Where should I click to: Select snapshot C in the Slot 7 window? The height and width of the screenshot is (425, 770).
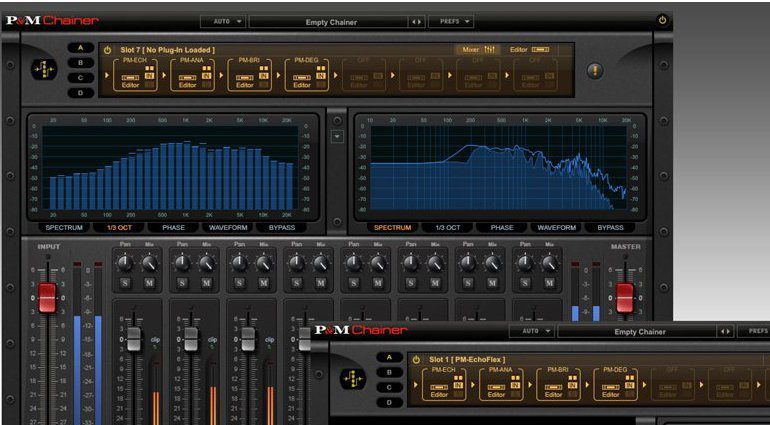coord(81,78)
